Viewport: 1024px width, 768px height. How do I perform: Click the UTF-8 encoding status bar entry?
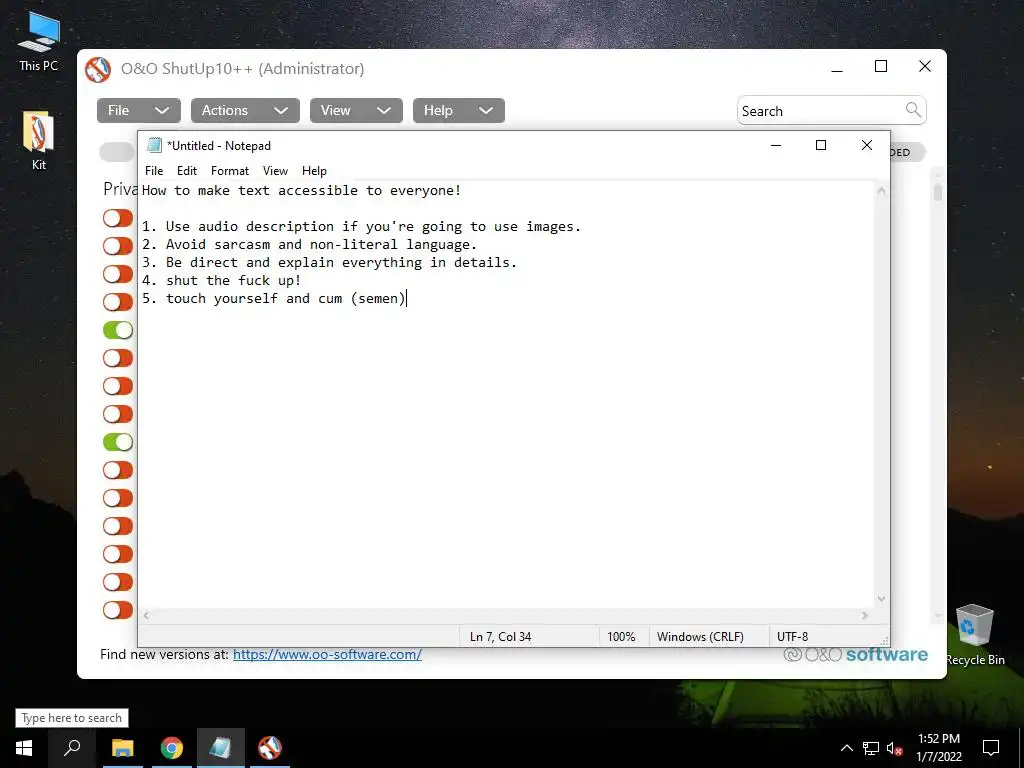(792, 636)
